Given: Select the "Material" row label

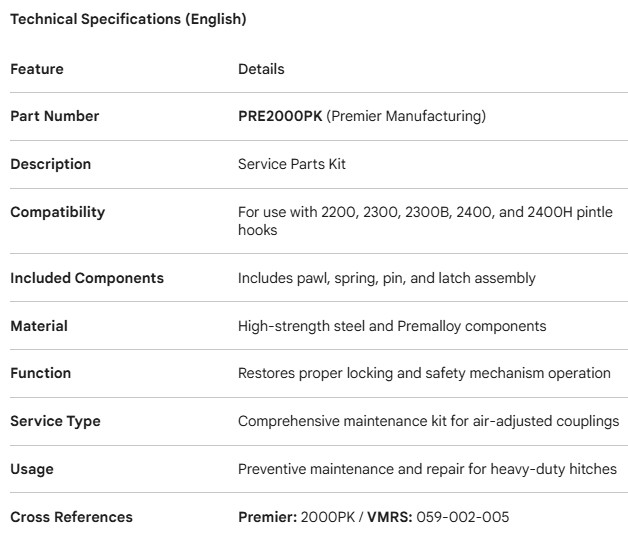Looking at the screenshot, I should pyautogui.click(x=39, y=326).
